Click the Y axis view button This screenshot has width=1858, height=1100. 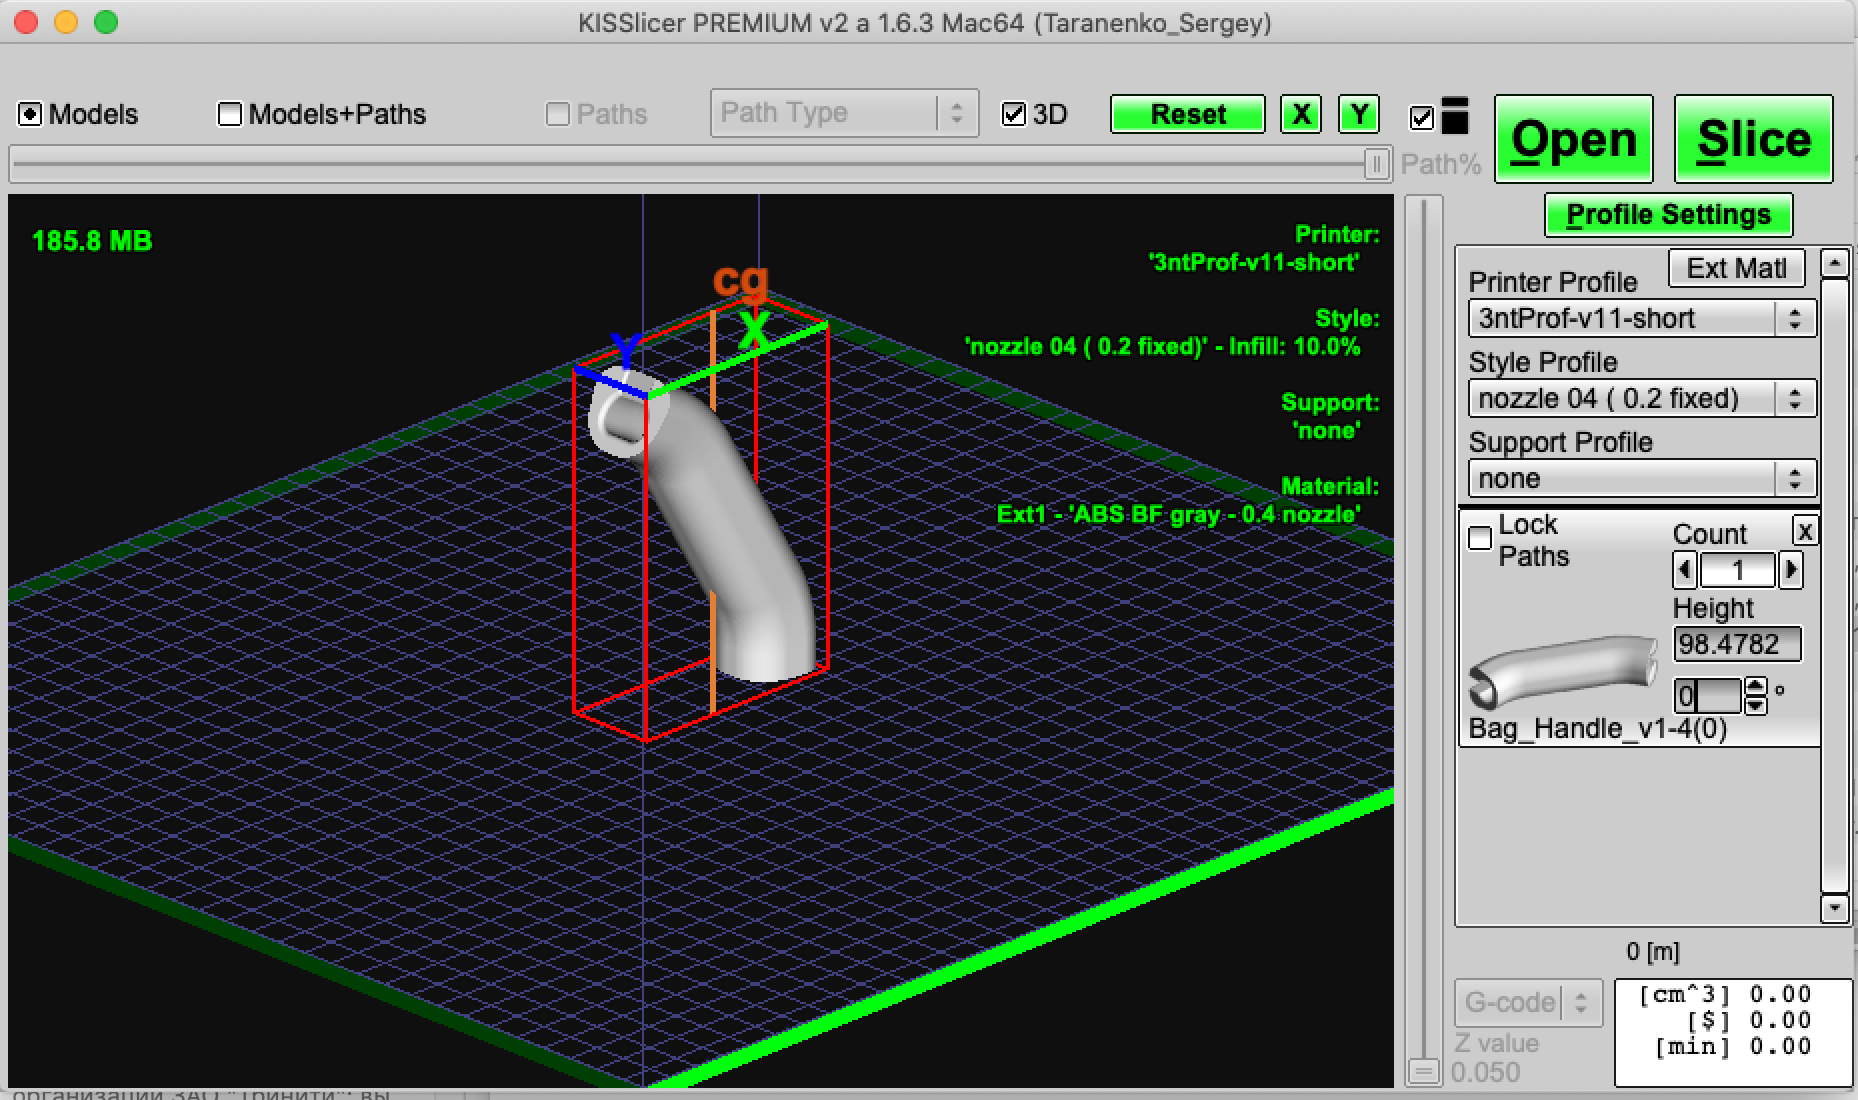tap(1358, 114)
